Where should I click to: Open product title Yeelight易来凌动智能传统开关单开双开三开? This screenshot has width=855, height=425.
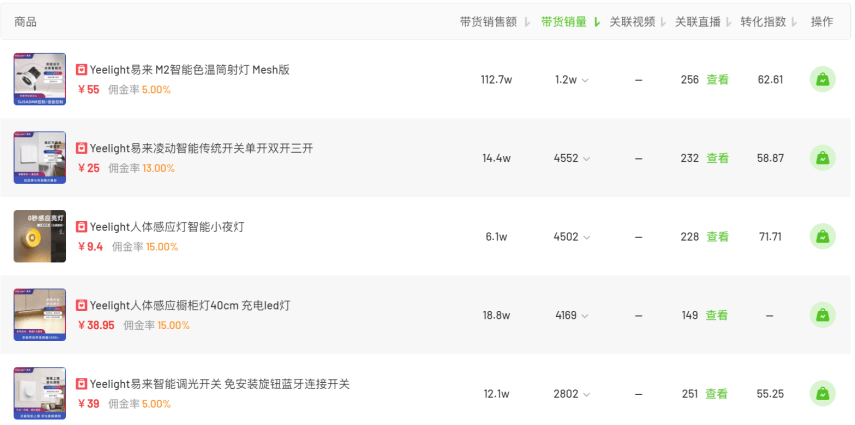tap(201, 148)
